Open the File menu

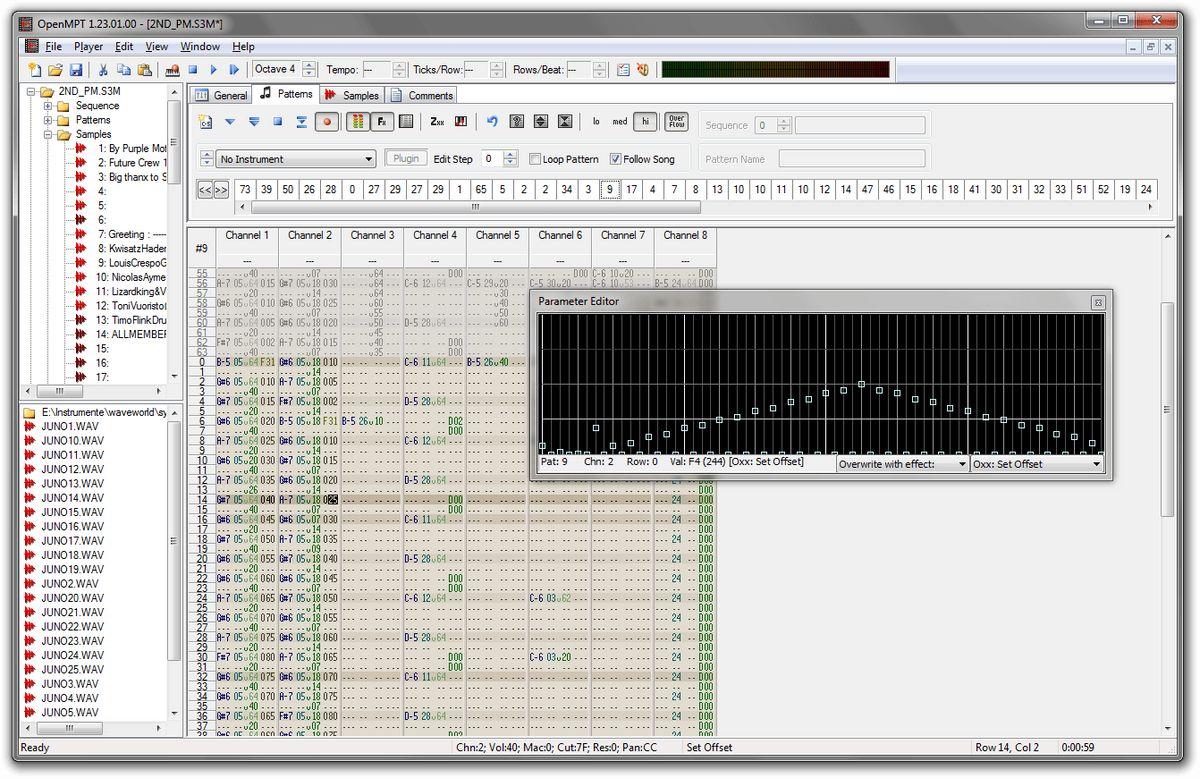(53, 46)
